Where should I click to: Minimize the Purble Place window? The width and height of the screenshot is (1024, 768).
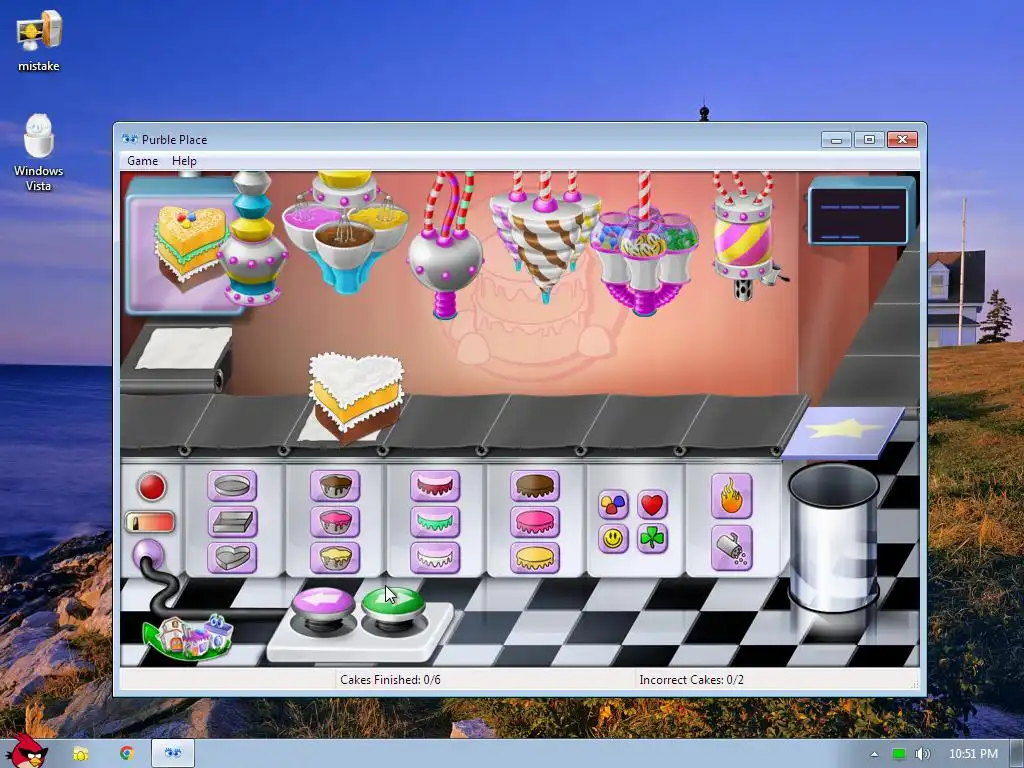[836, 140]
